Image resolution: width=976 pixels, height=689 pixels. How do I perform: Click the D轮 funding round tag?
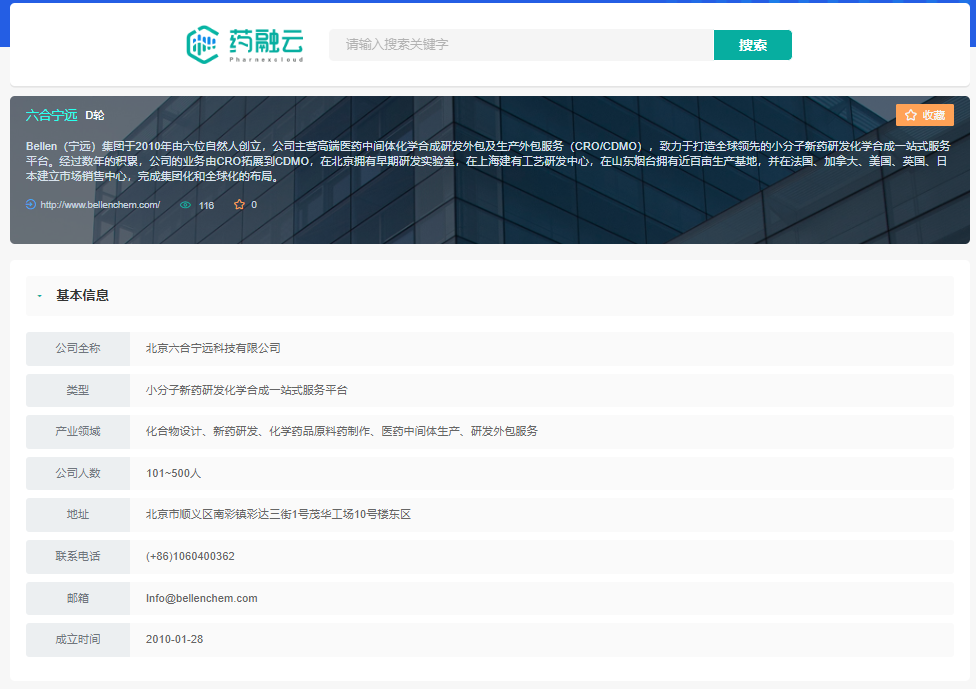click(x=95, y=115)
